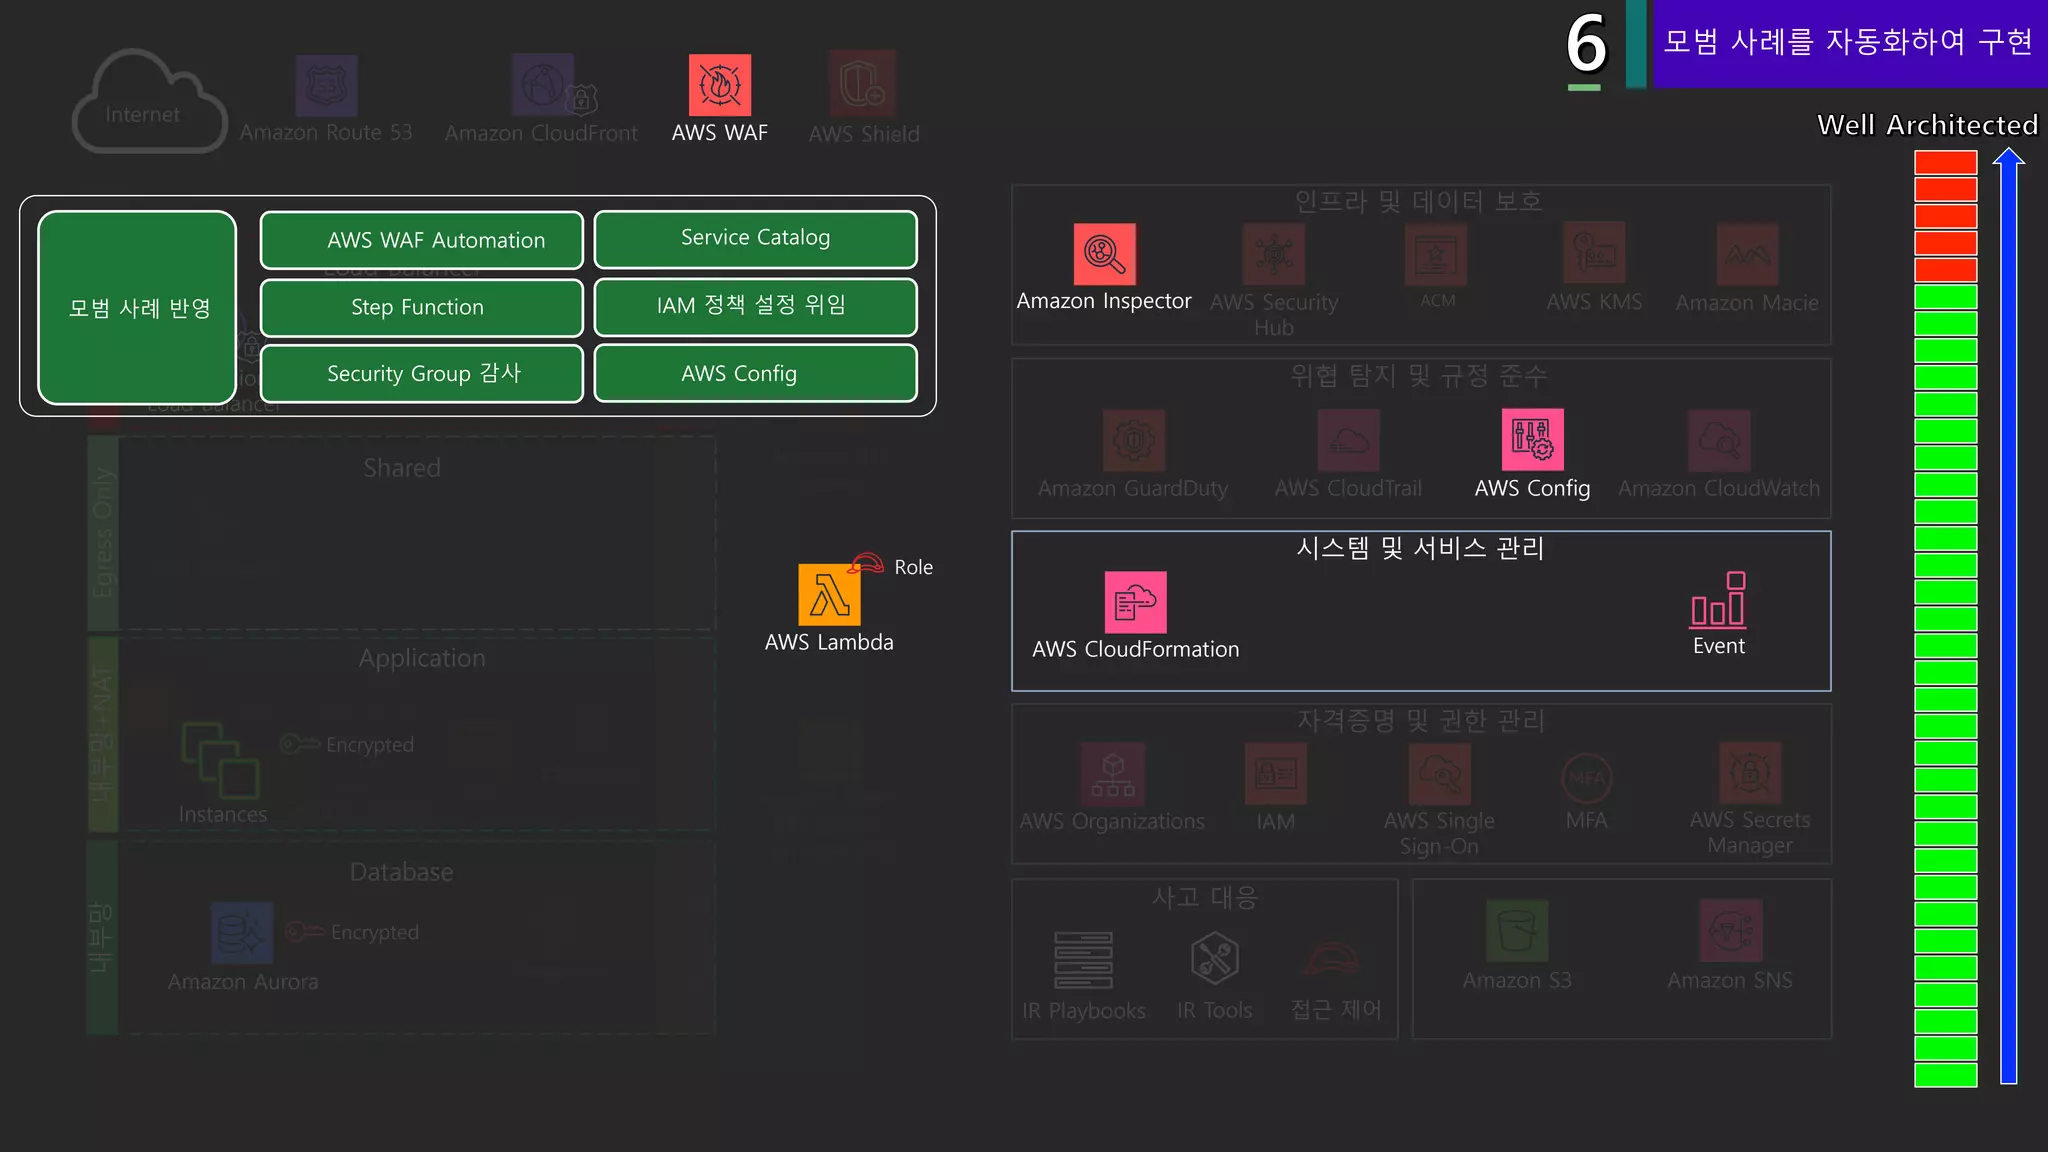Click the green AWS Config box
Viewport: 2048px width, 1152px height.
click(x=756, y=373)
